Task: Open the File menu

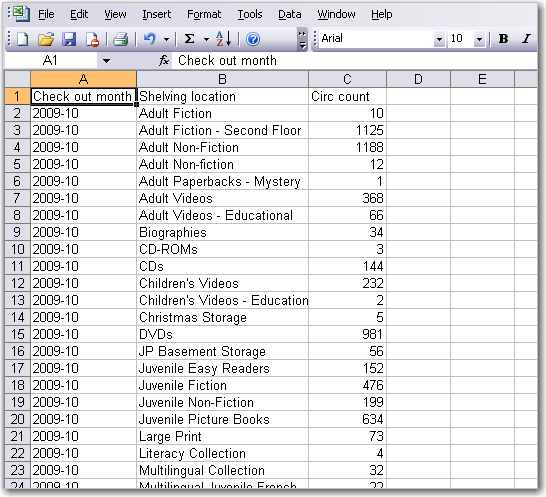Action: (46, 14)
